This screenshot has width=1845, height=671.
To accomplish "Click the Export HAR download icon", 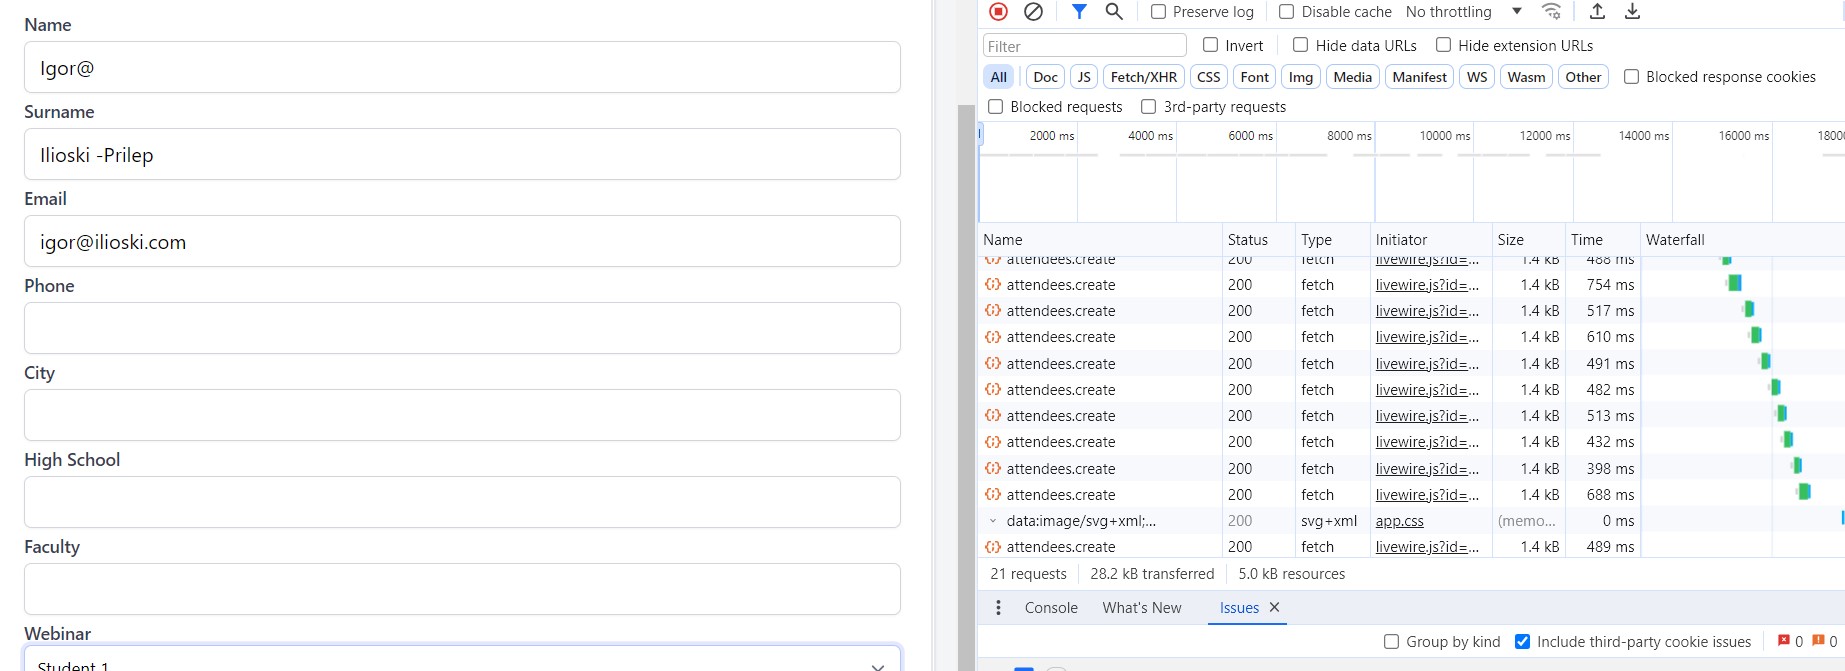I will click(x=1632, y=12).
